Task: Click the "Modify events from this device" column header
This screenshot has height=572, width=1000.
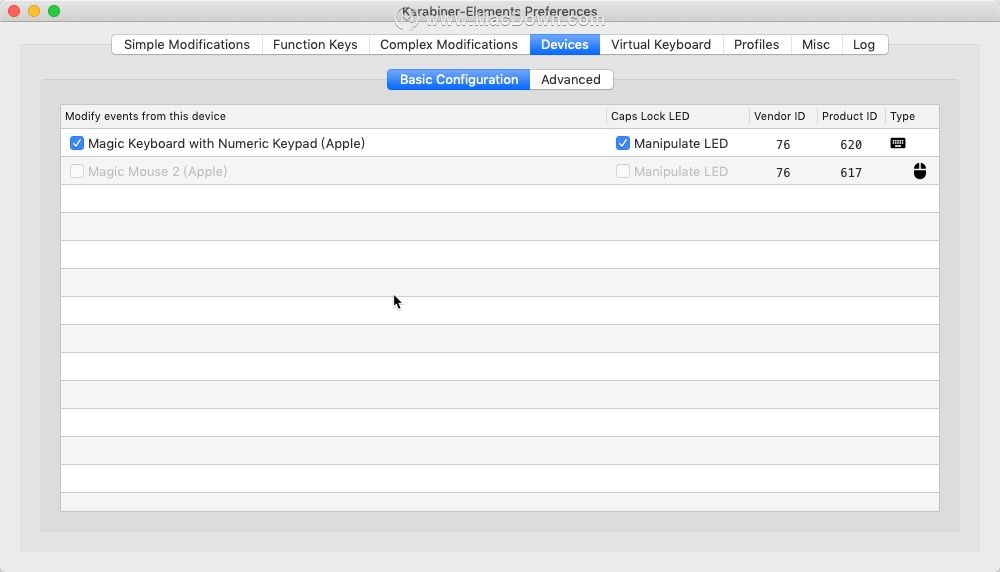Action: point(333,116)
